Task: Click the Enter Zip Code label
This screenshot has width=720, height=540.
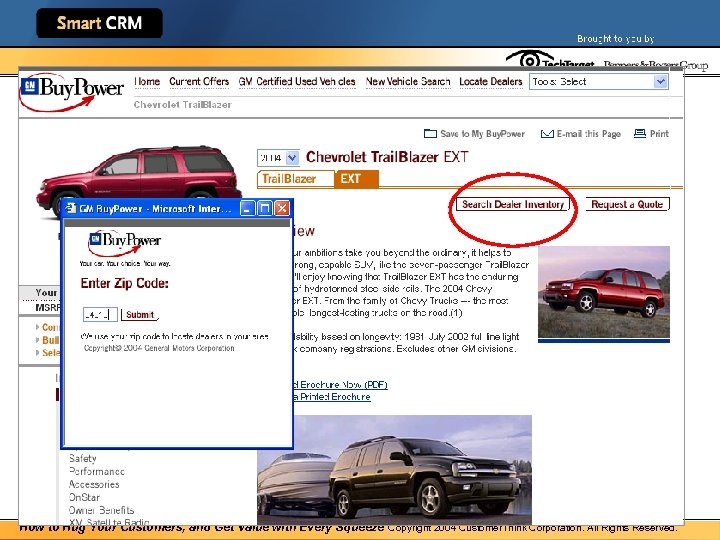Action: pyautogui.click(x=124, y=283)
